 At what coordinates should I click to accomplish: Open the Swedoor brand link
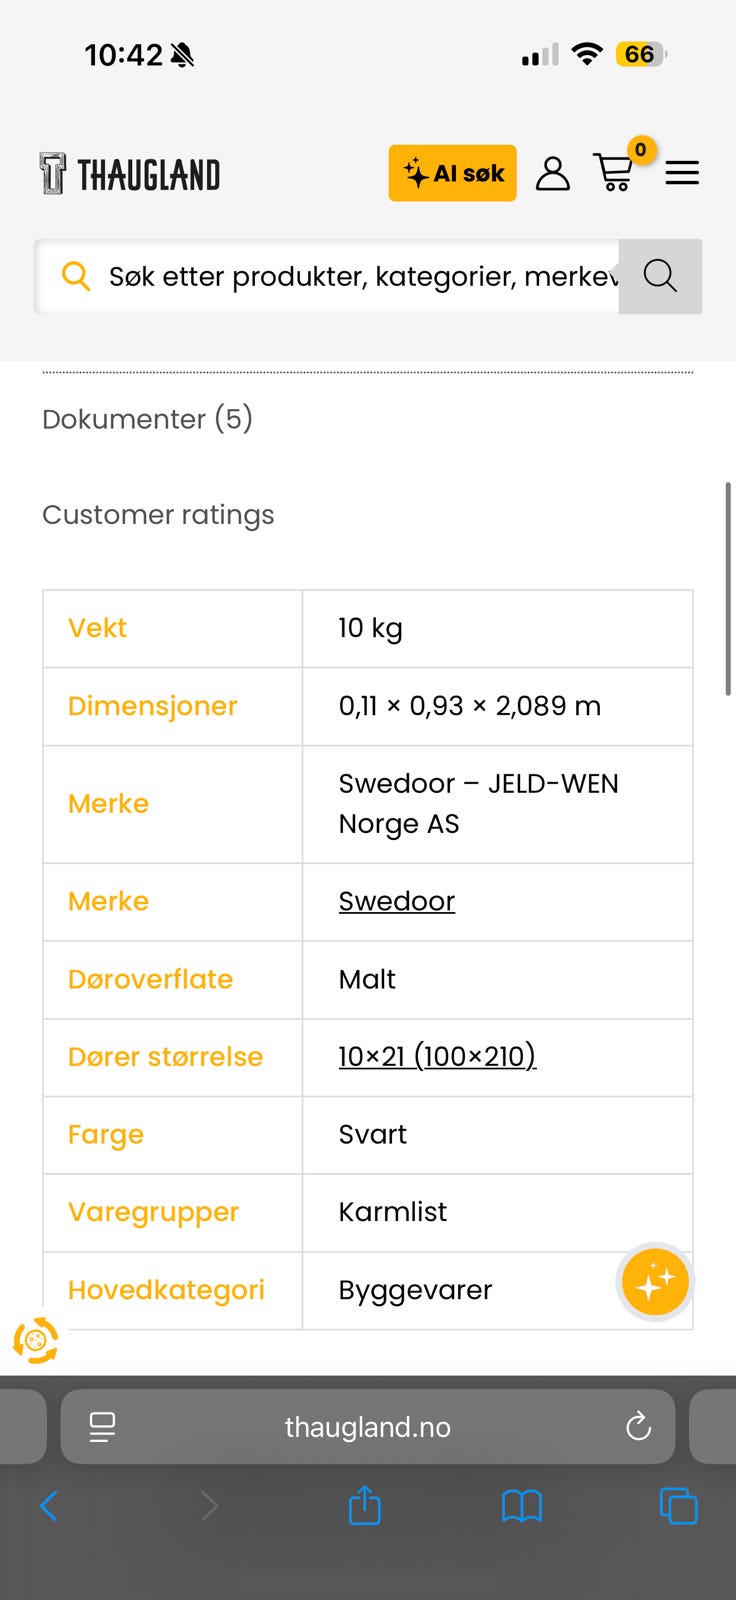tap(396, 901)
